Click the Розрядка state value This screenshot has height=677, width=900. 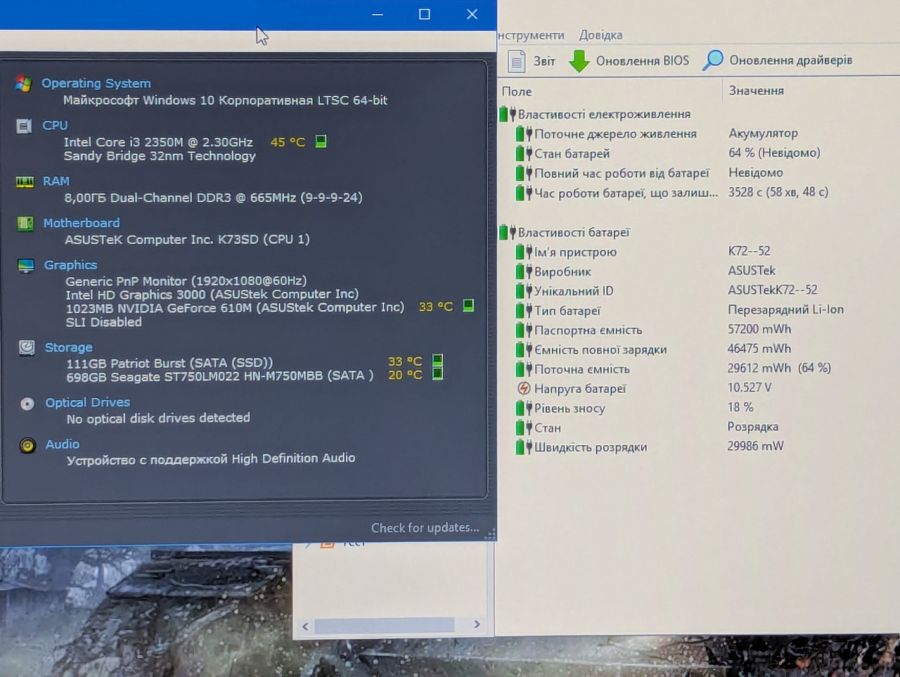[x=752, y=427]
